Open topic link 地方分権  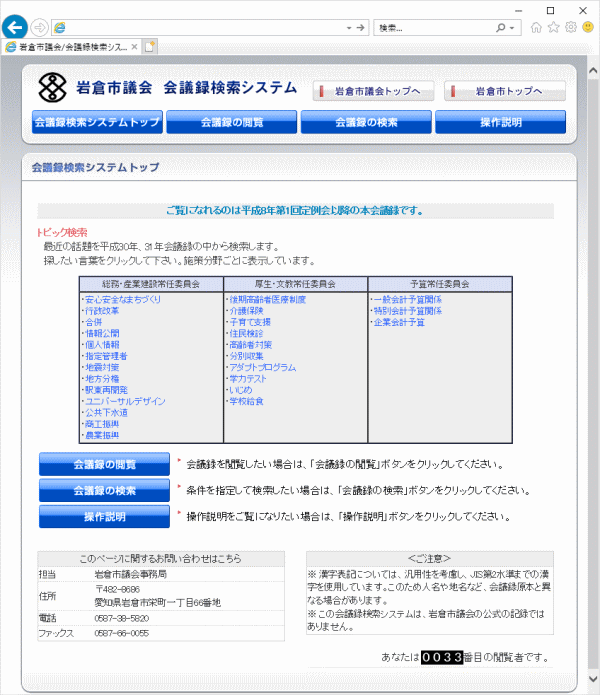tap(102, 379)
